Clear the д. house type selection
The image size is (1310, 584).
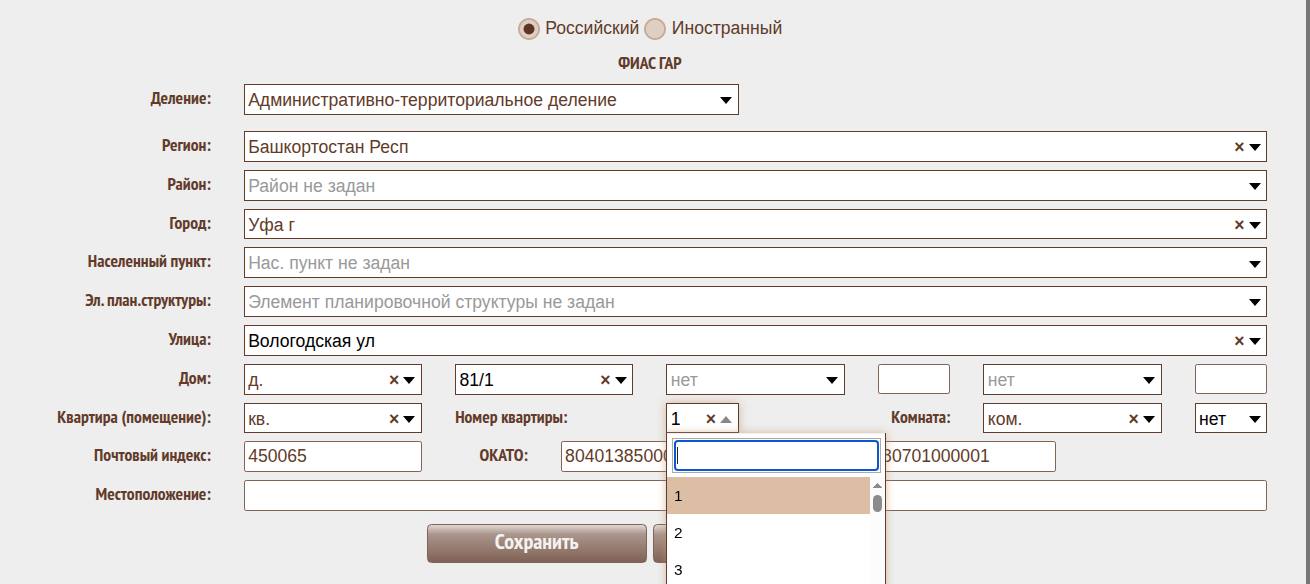[393, 380]
